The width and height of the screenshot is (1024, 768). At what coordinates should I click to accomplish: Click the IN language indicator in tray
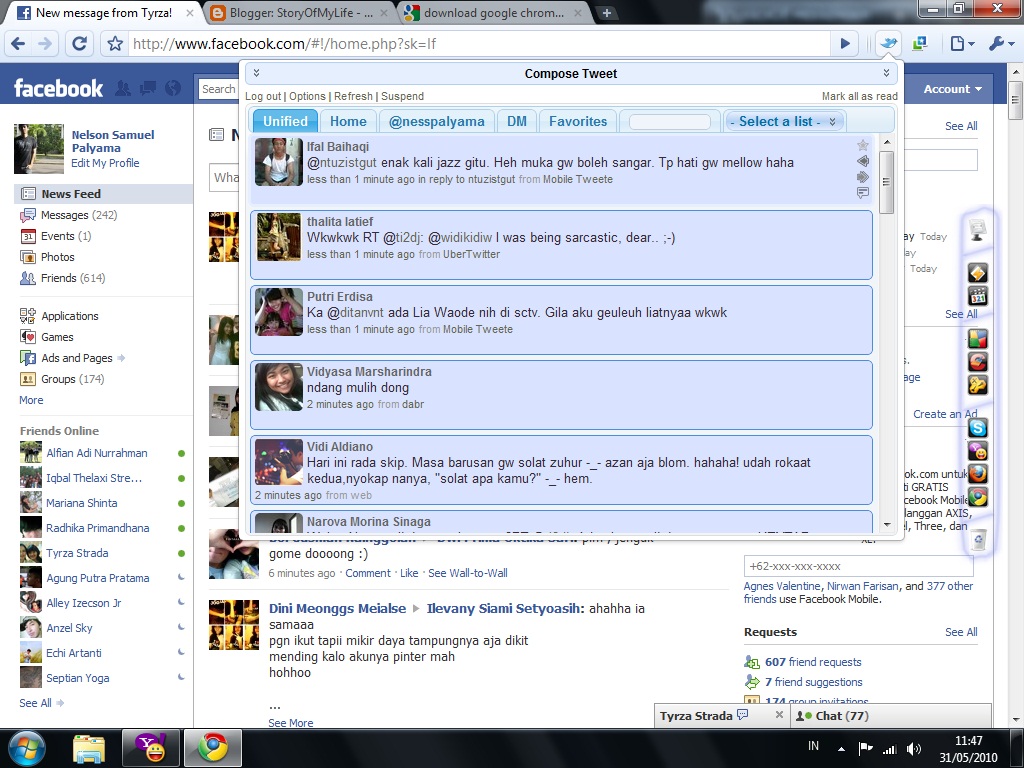tap(813, 746)
